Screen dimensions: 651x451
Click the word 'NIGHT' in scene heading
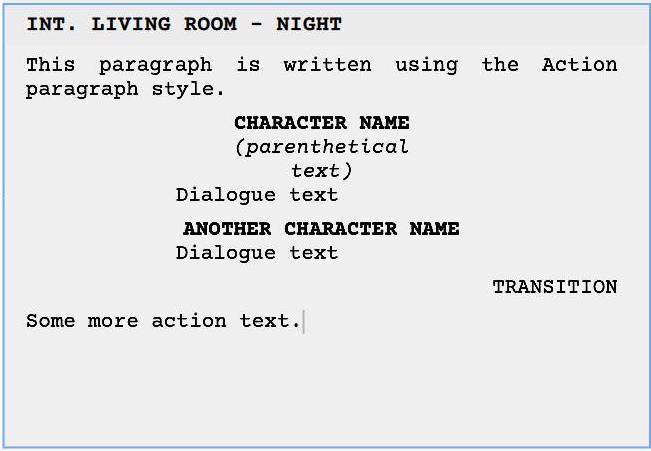(309, 24)
